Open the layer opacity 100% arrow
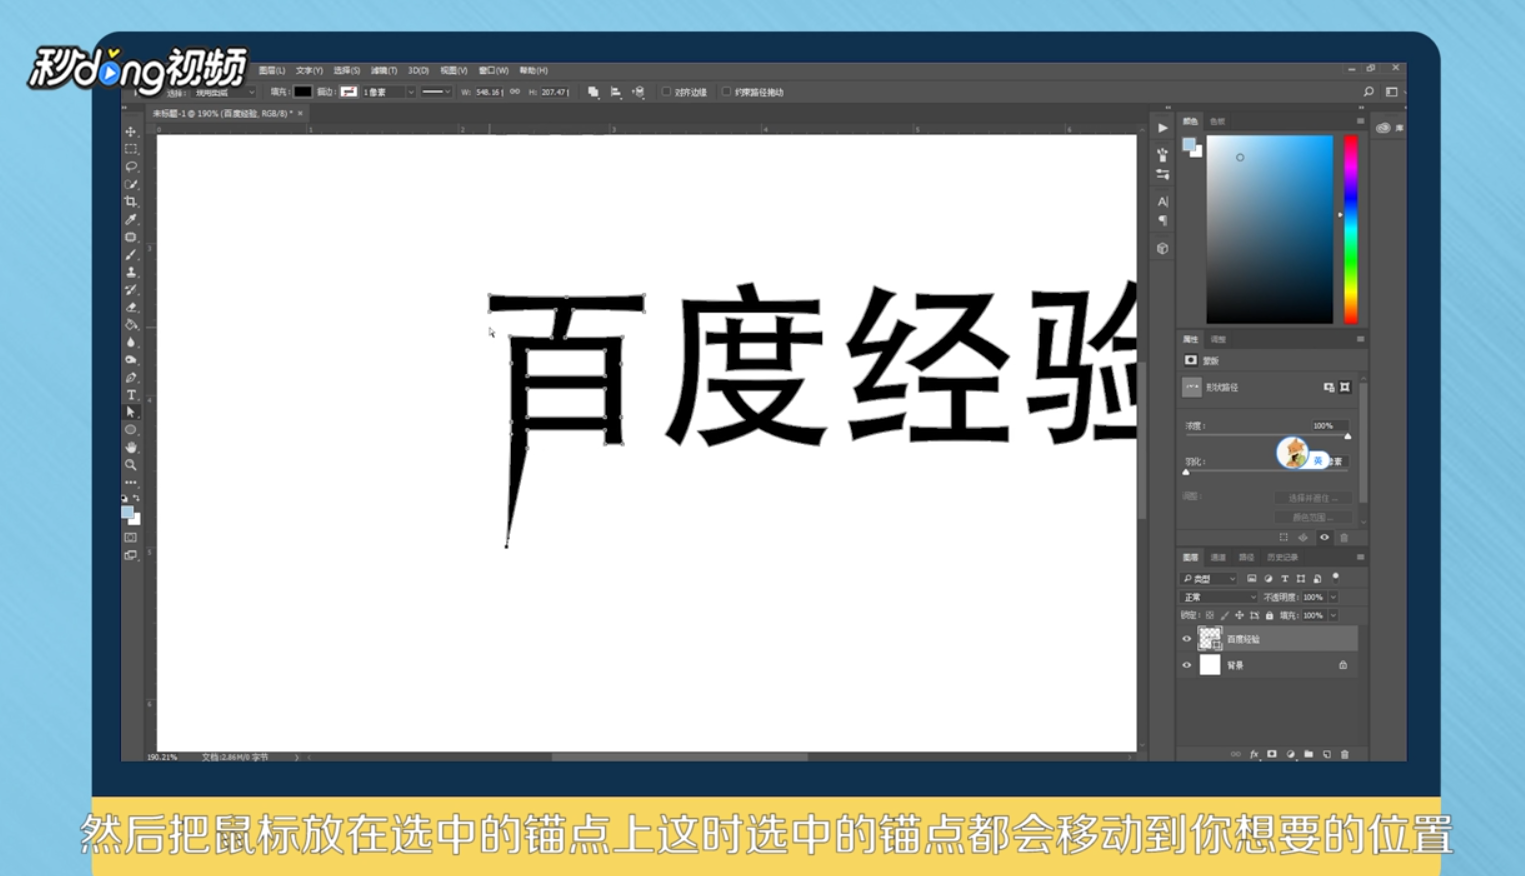Screen dimensions: 1525x876 pos(1333,597)
